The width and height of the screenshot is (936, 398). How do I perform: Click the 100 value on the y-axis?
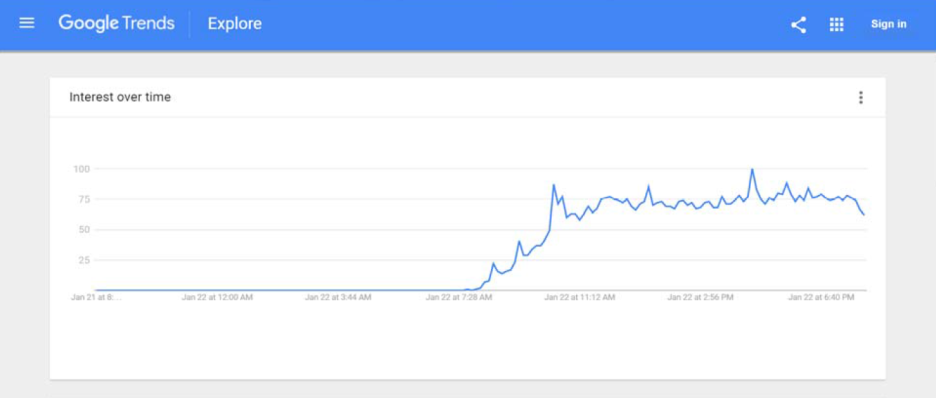click(81, 169)
